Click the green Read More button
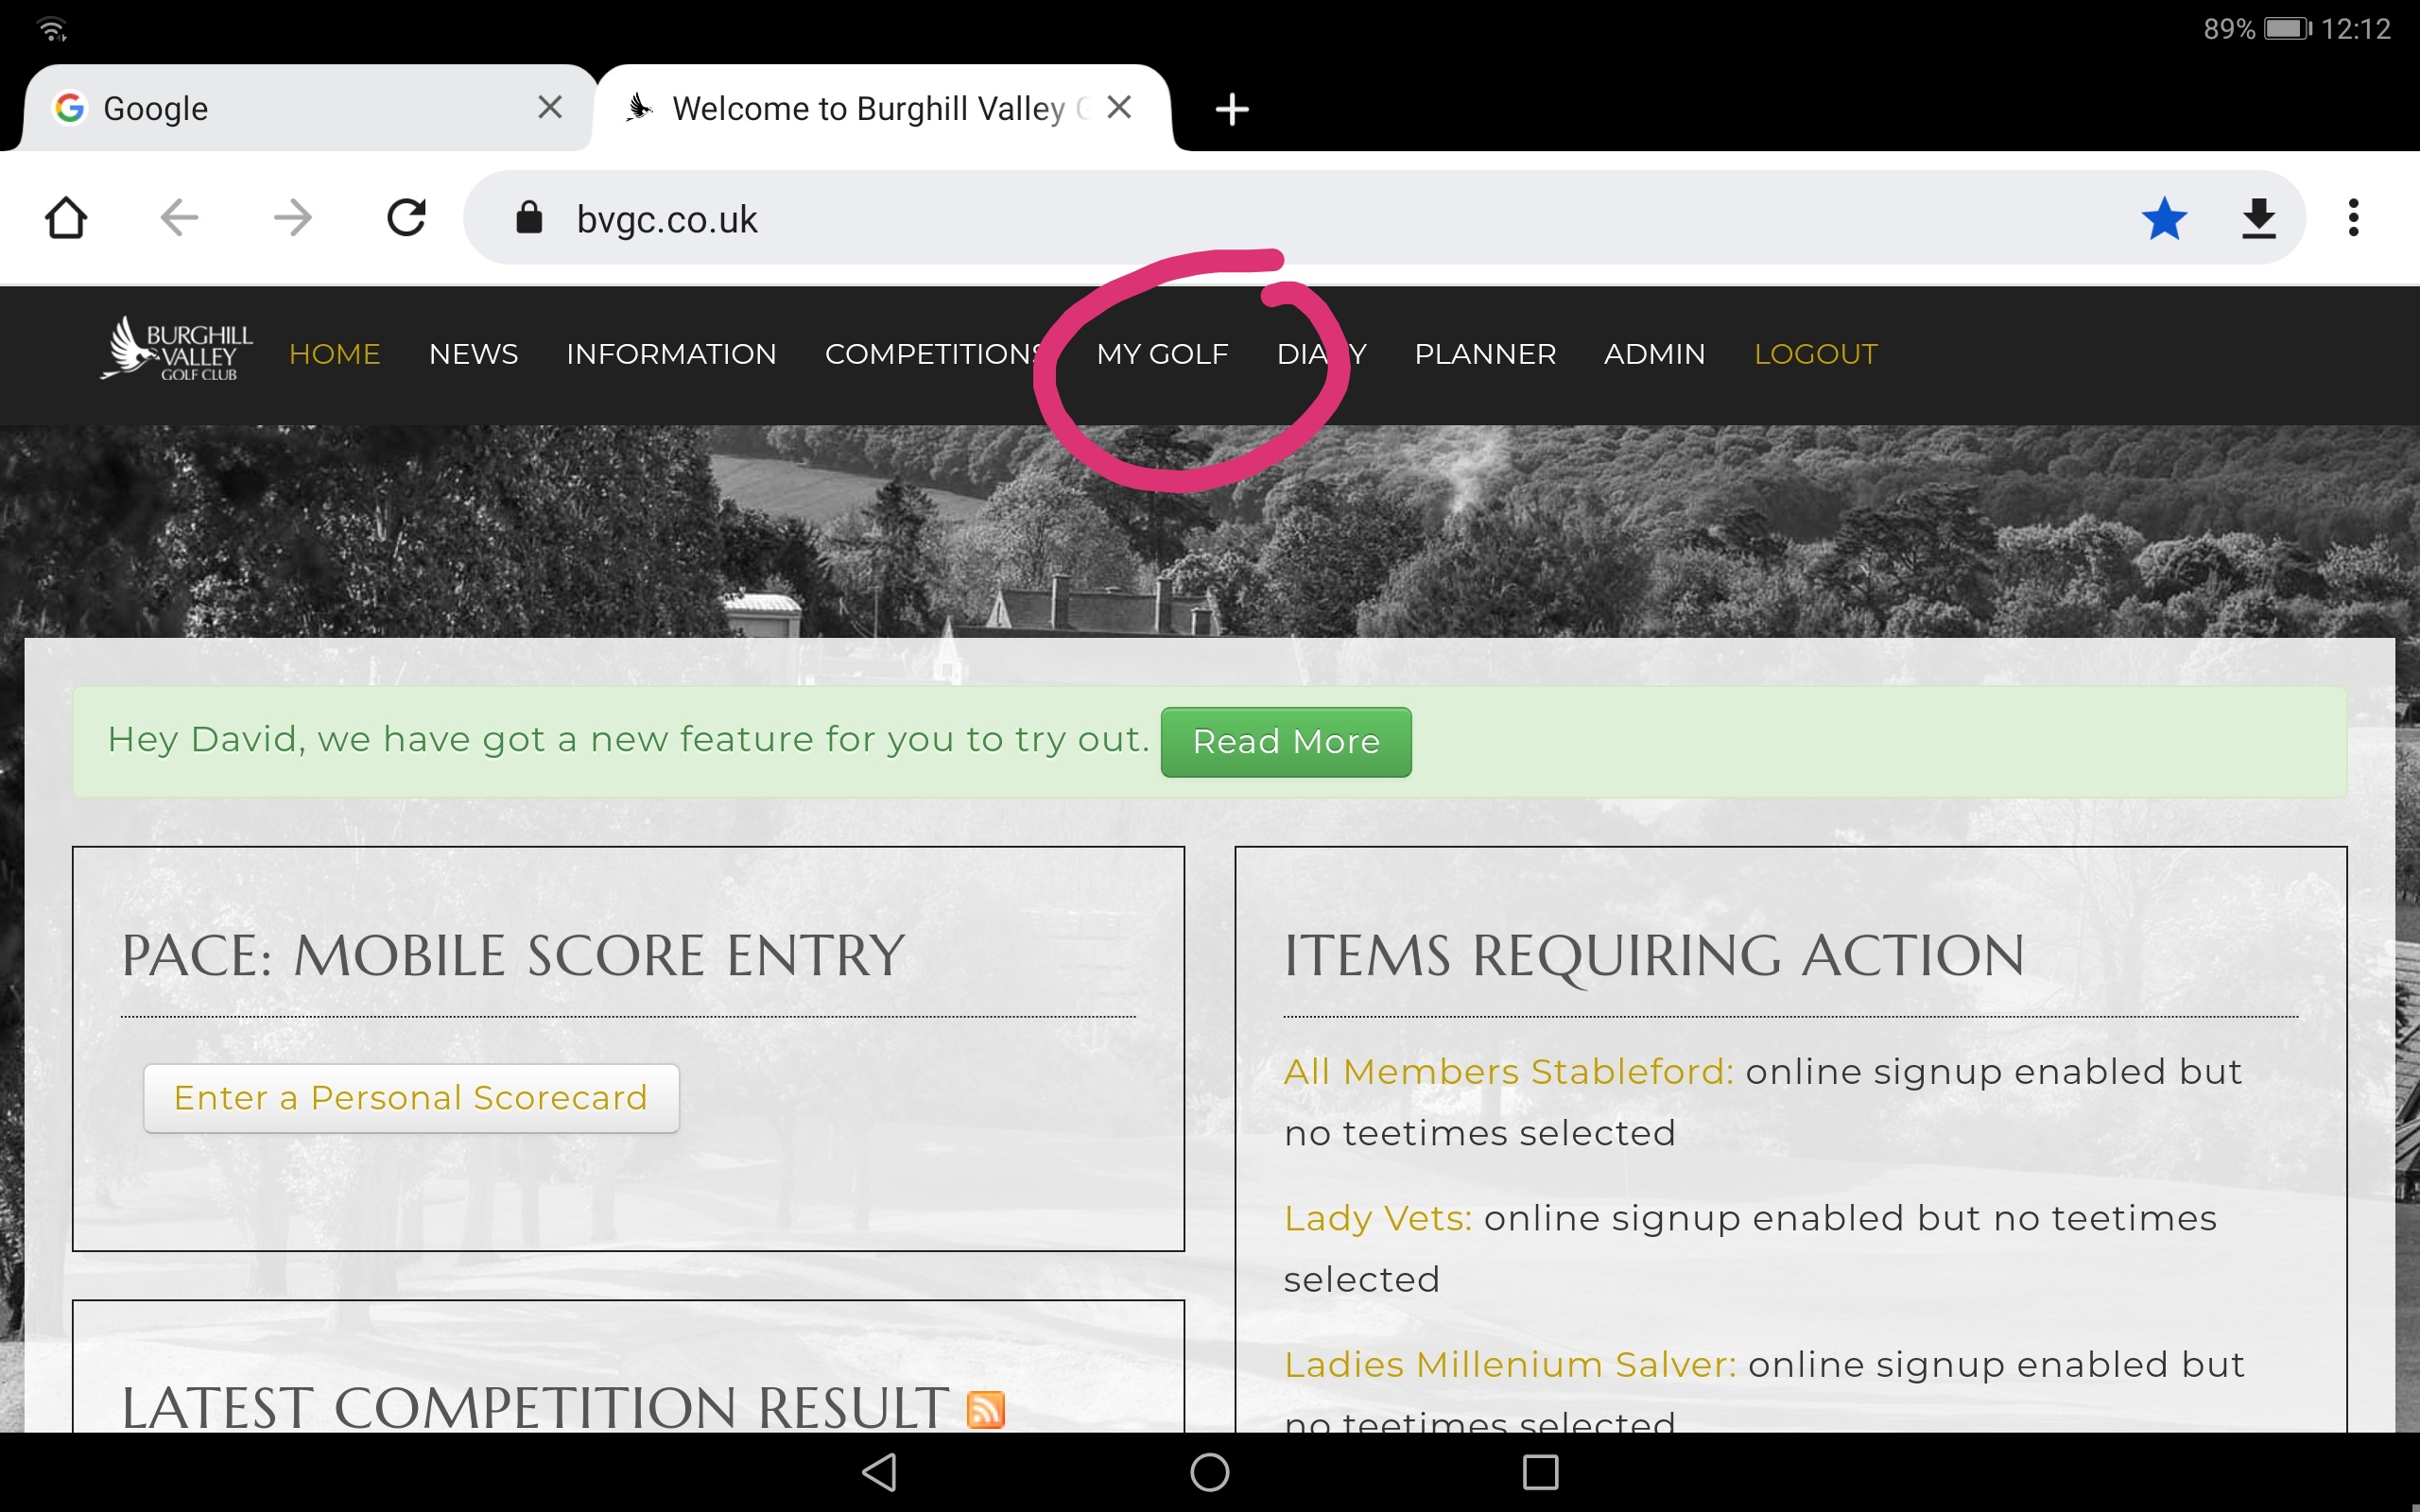Viewport: 2420px width, 1512px height. click(x=1286, y=742)
